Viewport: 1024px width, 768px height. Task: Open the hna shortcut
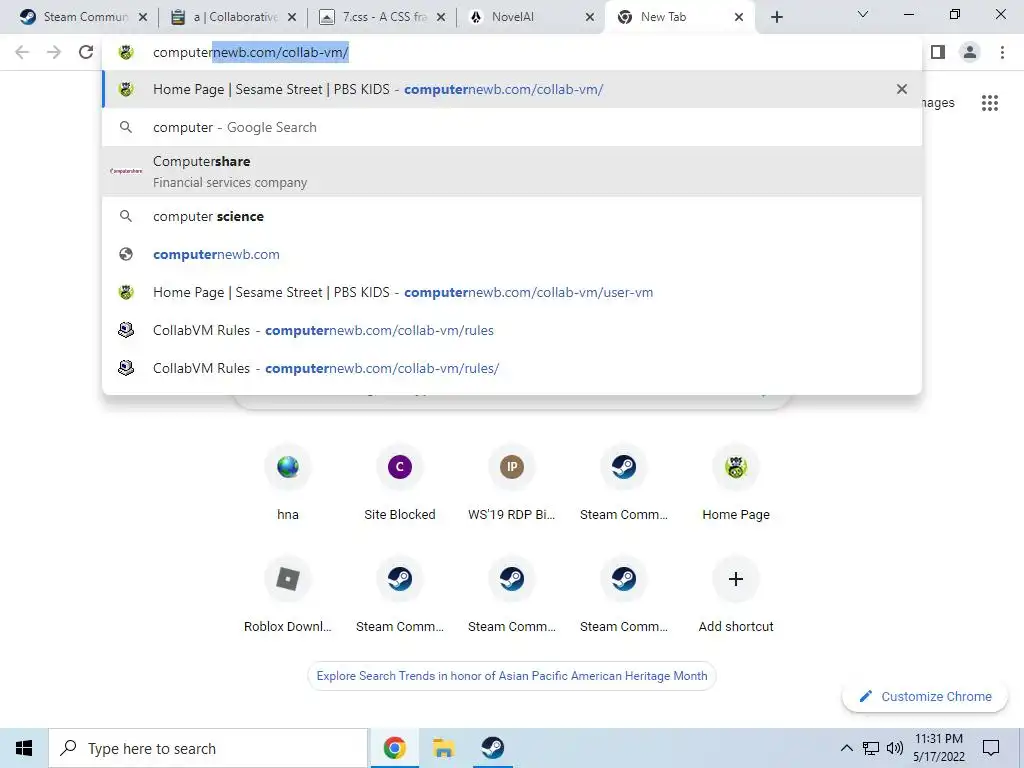point(288,482)
